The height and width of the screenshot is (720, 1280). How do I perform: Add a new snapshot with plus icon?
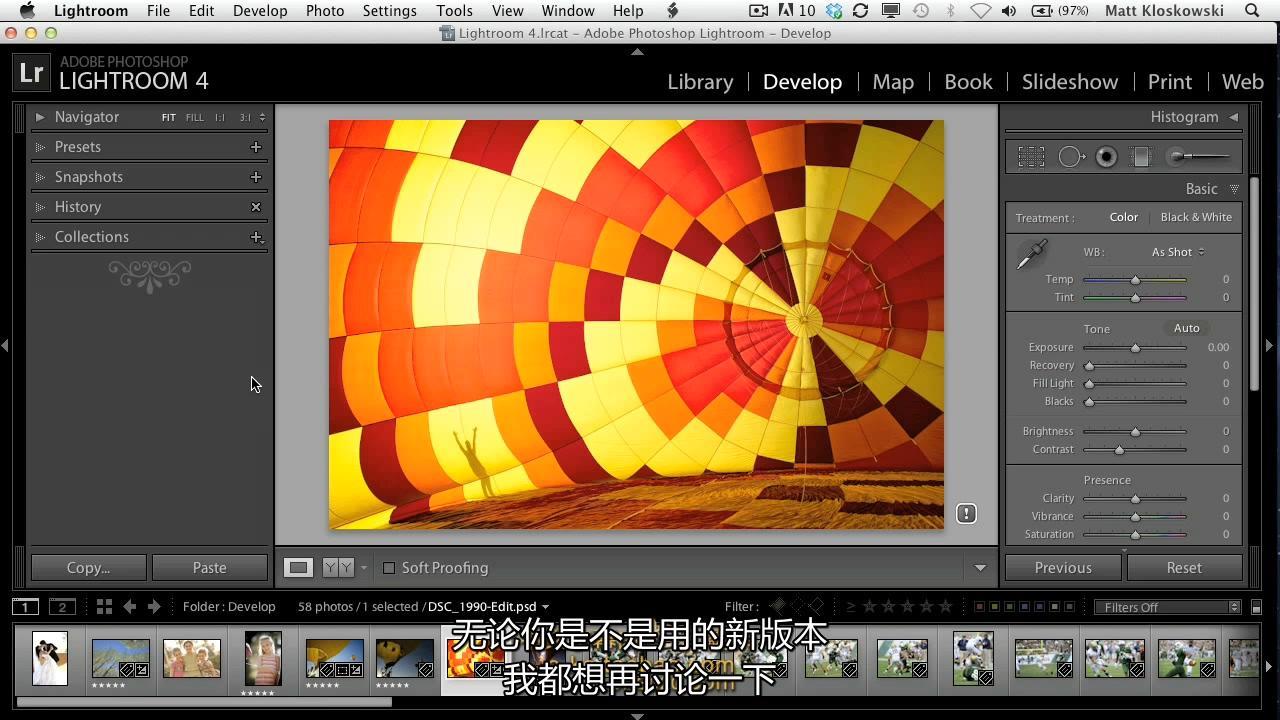(256, 177)
